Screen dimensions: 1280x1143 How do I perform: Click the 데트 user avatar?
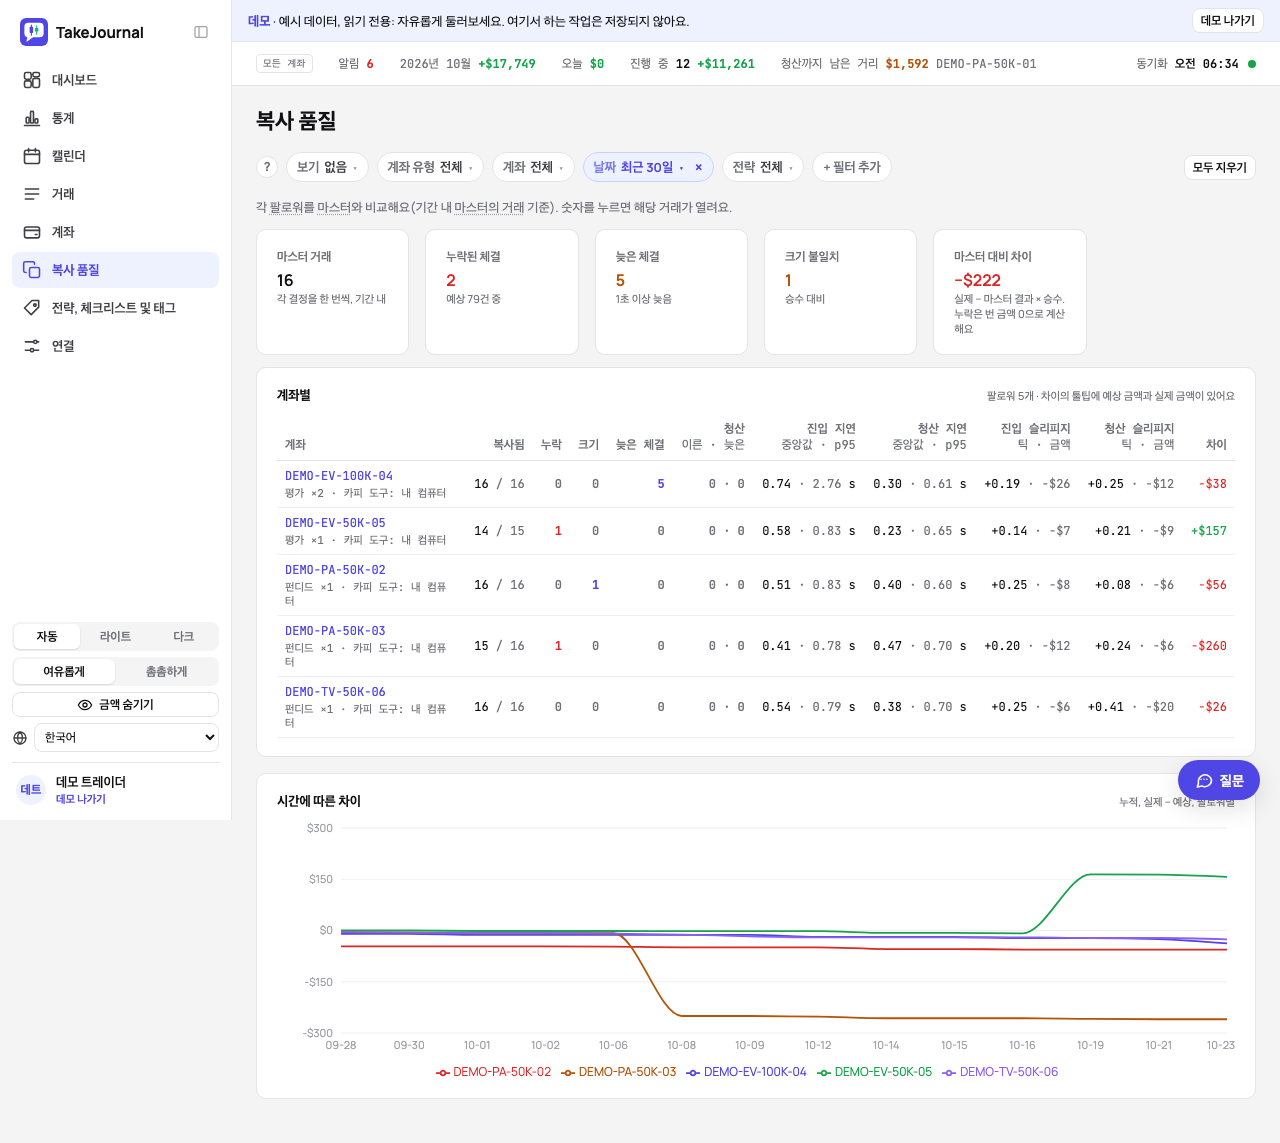tap(31, 790)
